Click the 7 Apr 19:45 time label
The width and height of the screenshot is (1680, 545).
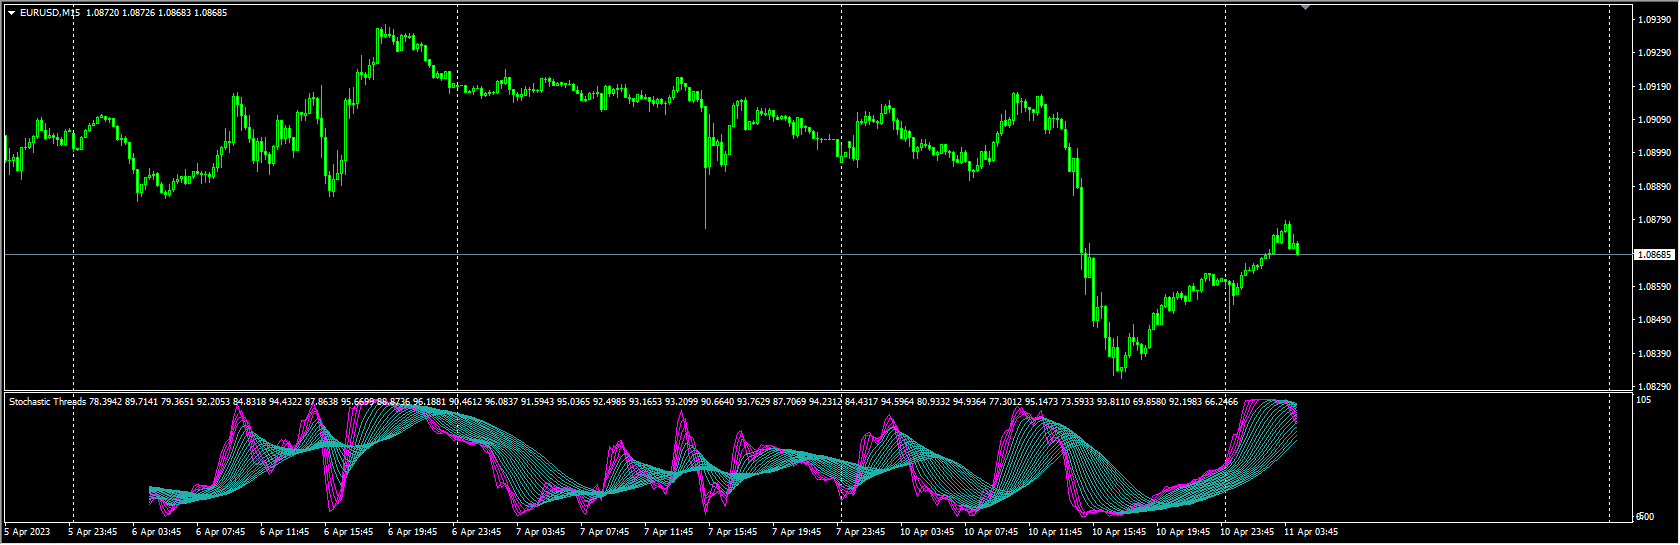point(796,532)
